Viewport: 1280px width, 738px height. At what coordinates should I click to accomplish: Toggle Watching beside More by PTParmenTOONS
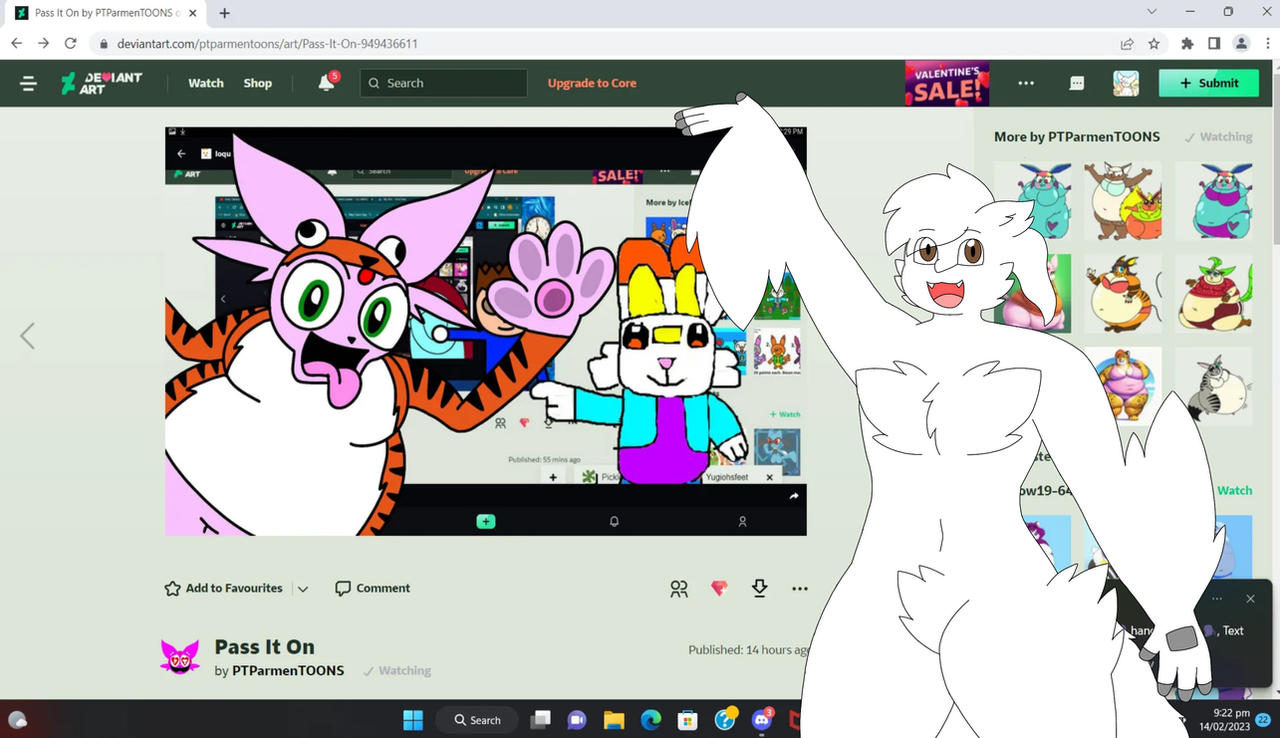pos(1218,137)
